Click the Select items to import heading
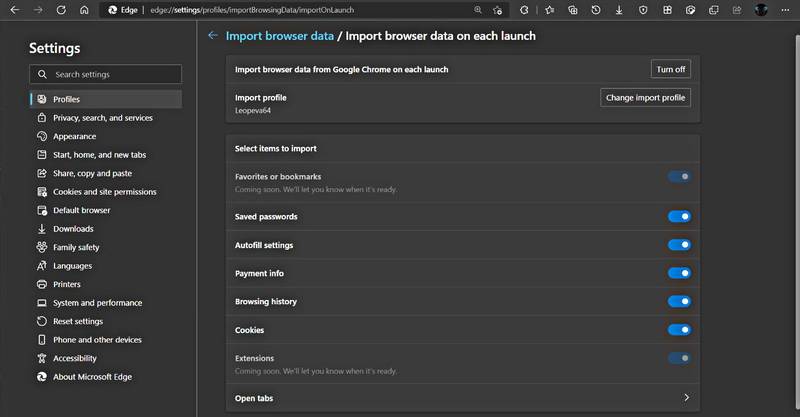This screenshot has height=417, width=800. pos(276,149)
